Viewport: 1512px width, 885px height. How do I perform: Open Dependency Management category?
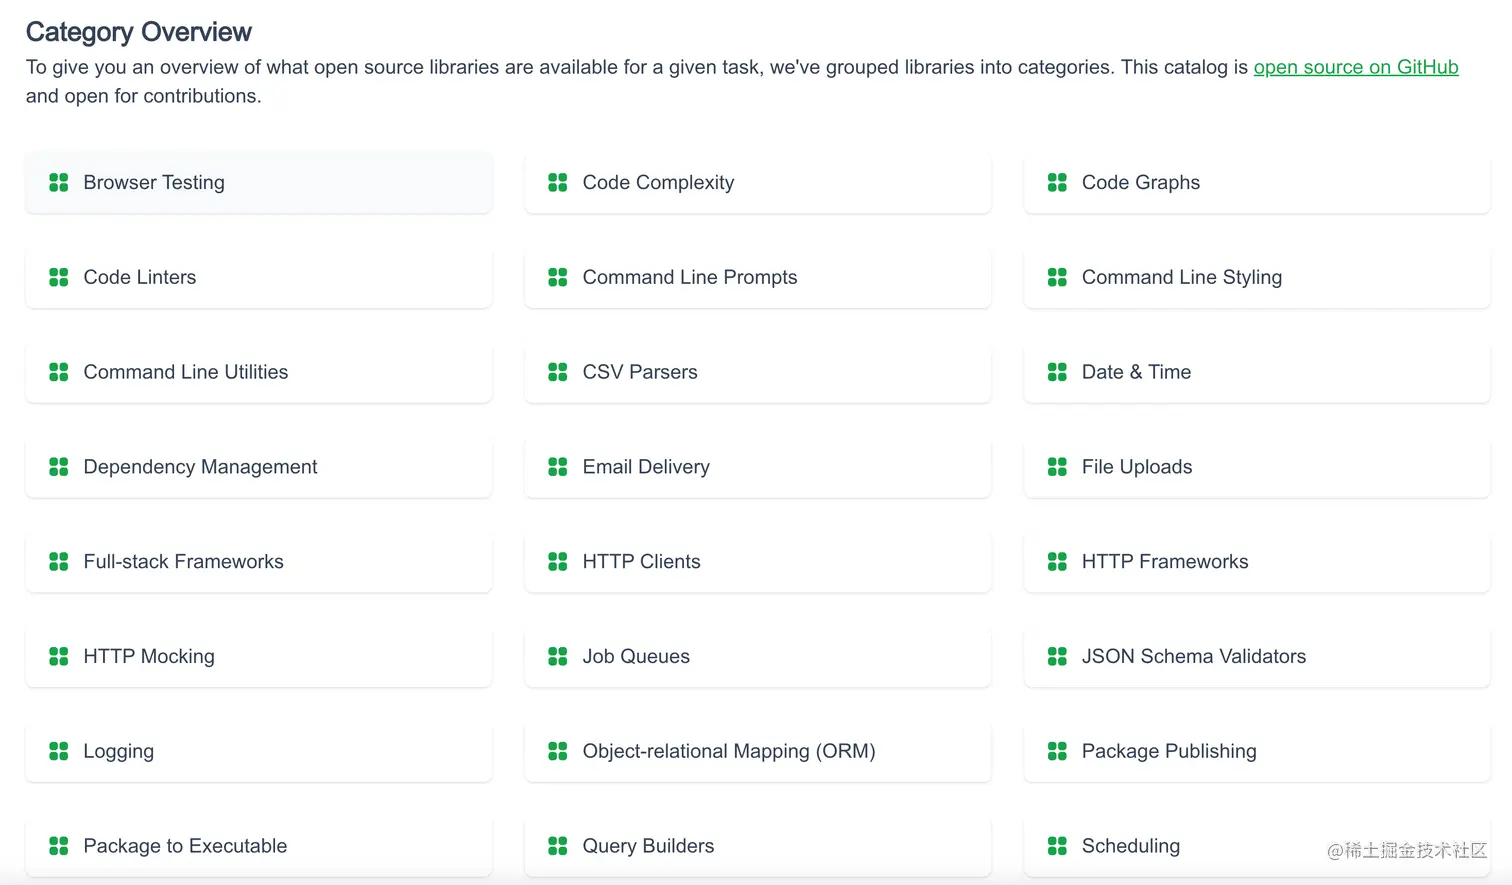coord(200,467)
